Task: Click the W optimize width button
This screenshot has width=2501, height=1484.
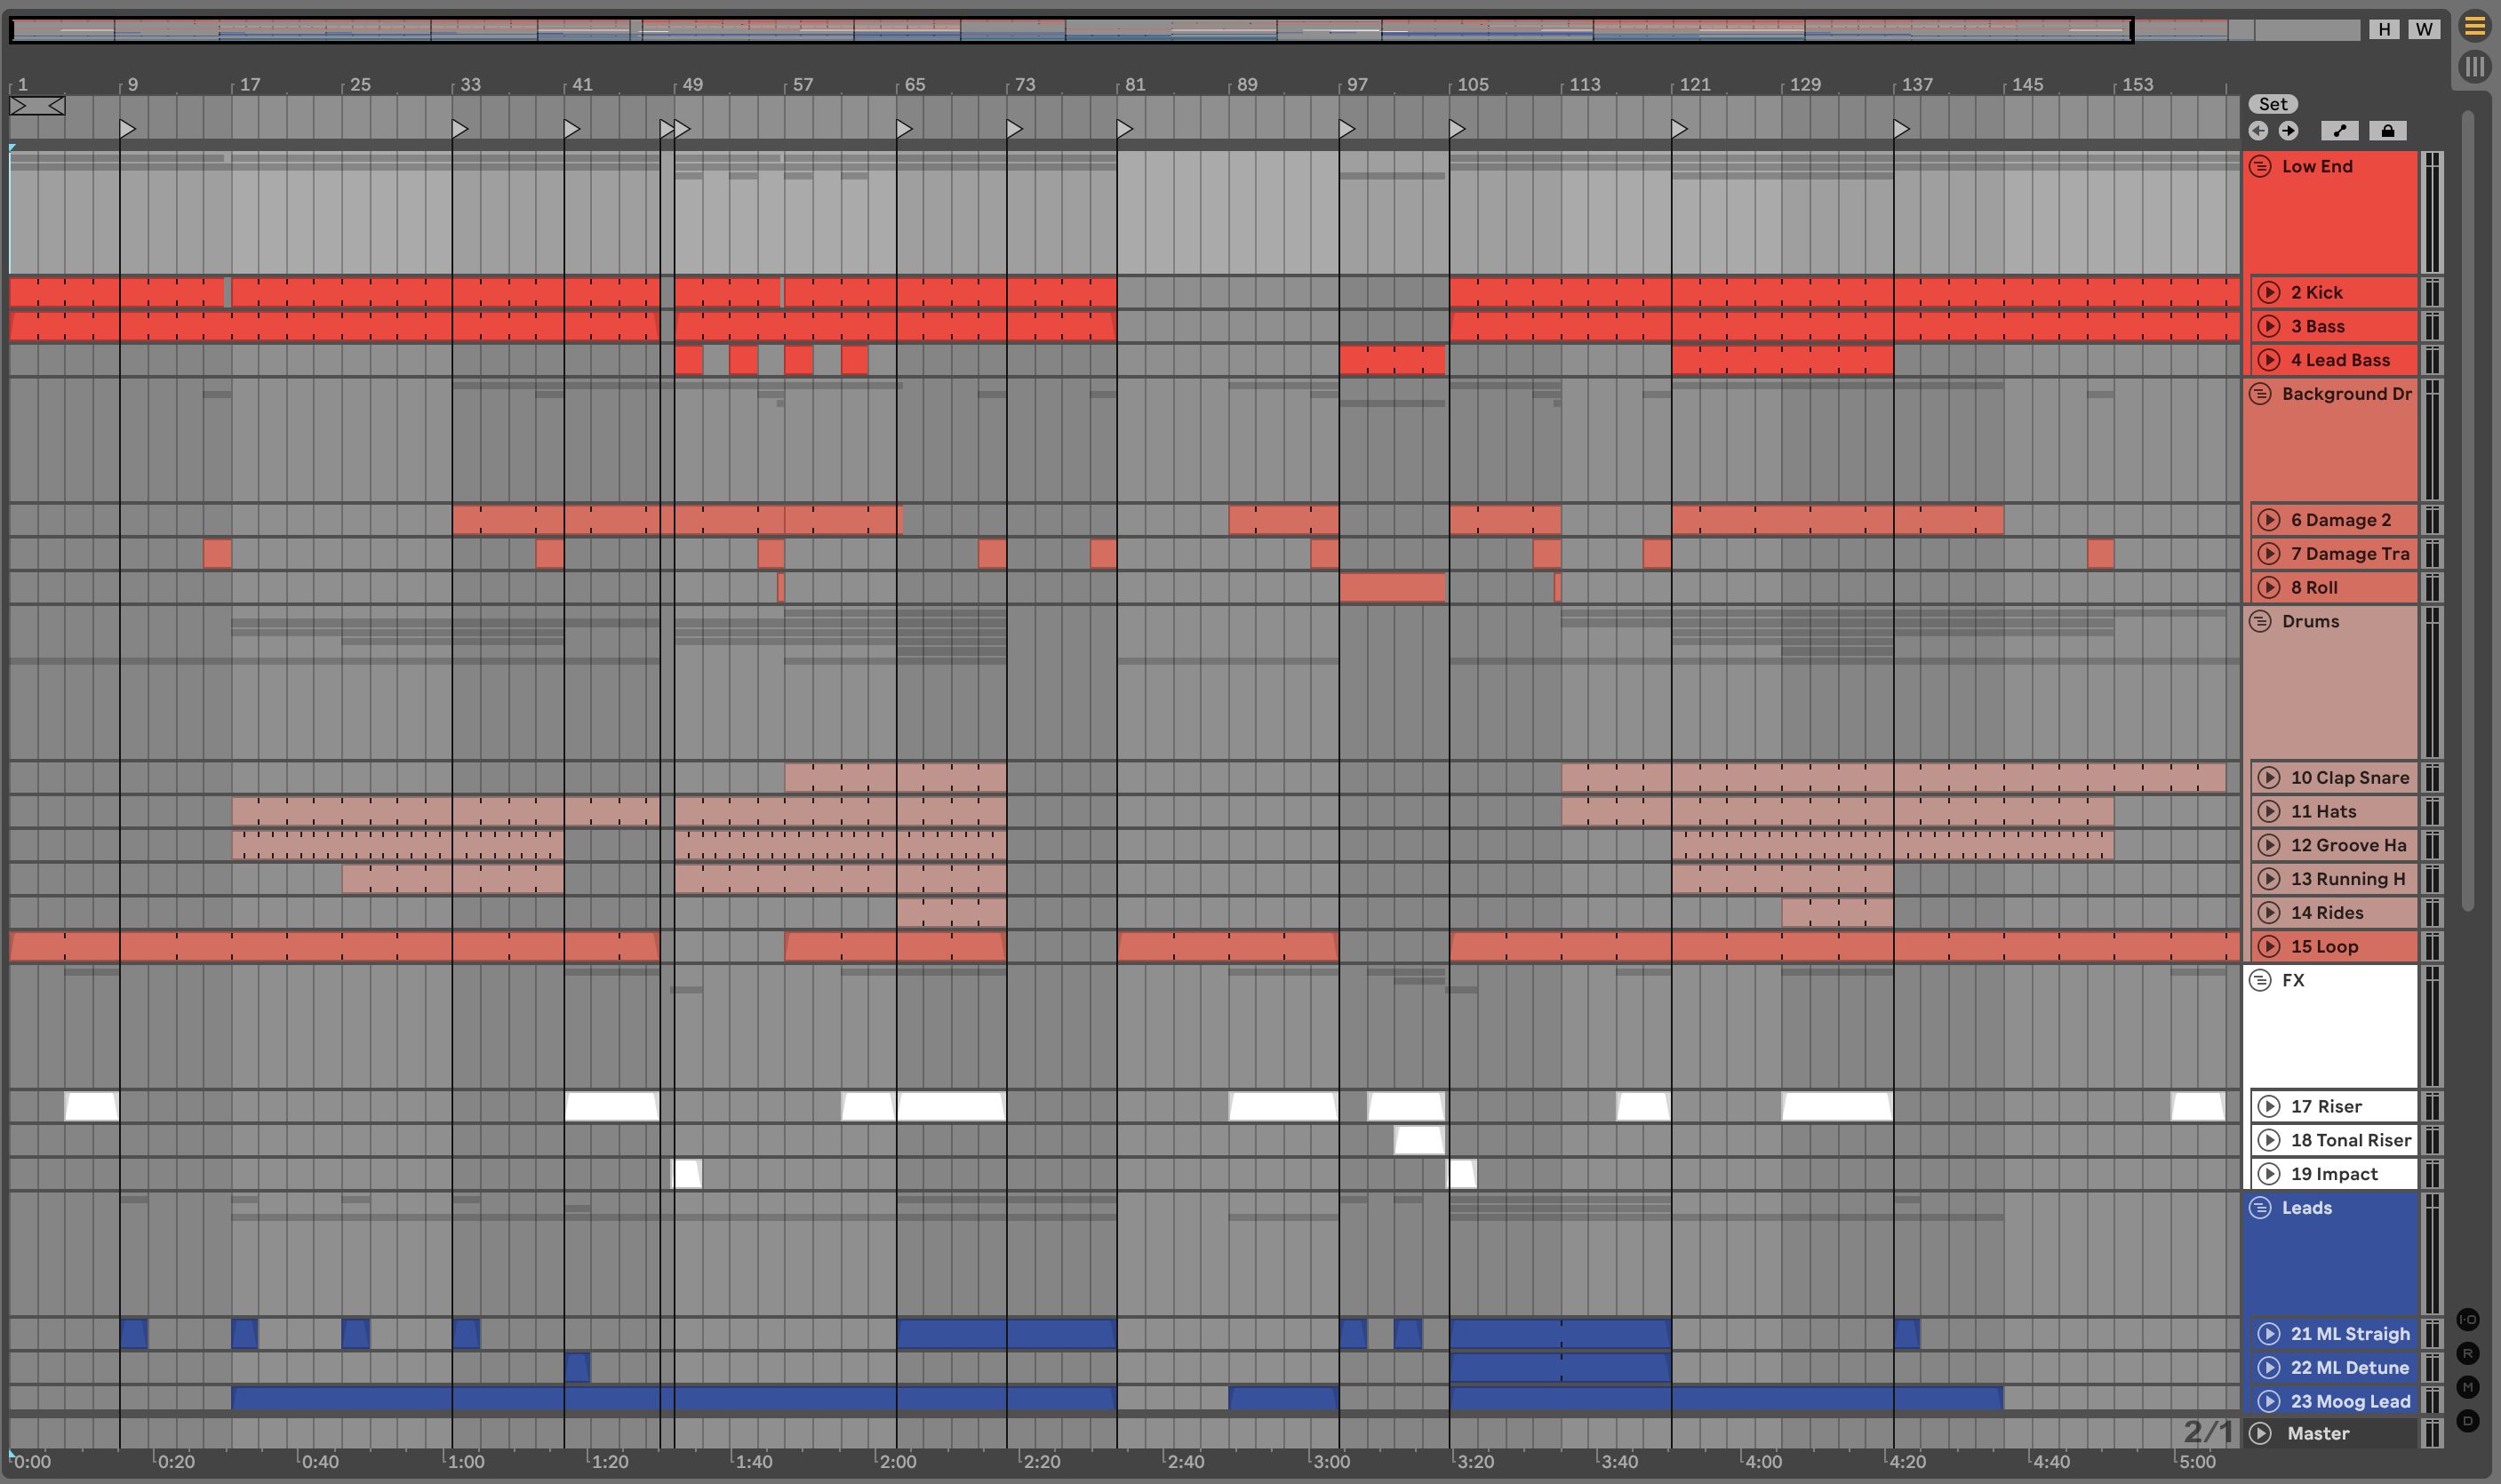Action: pos(2424,29)
